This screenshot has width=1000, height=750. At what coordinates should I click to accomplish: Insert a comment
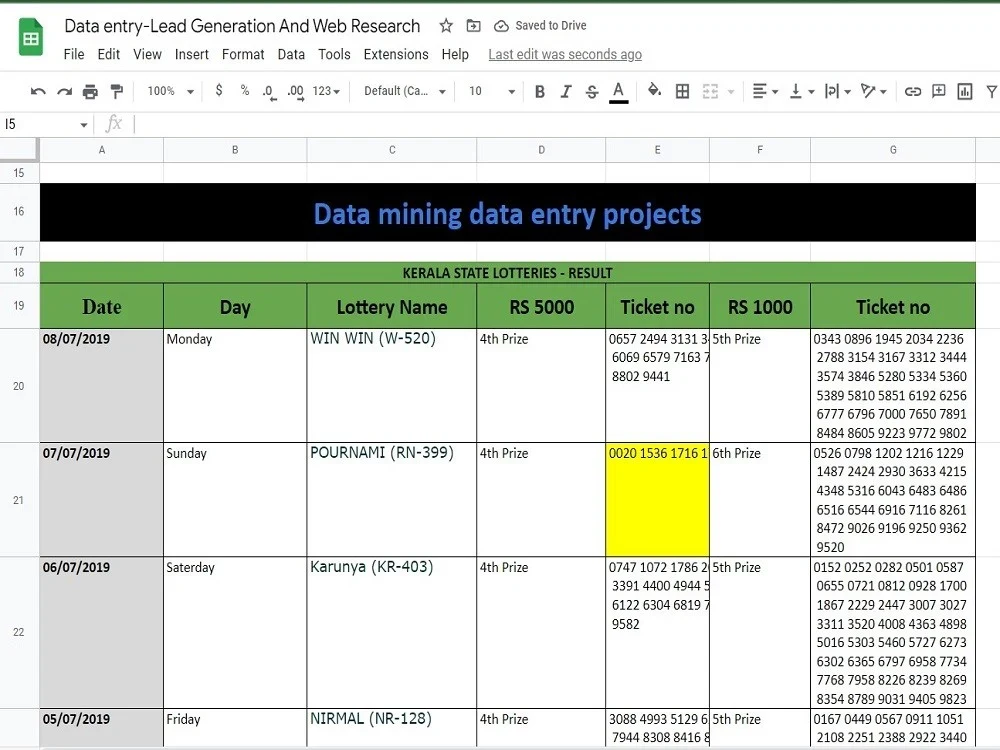pyautogui.click(x=939, y=91)
